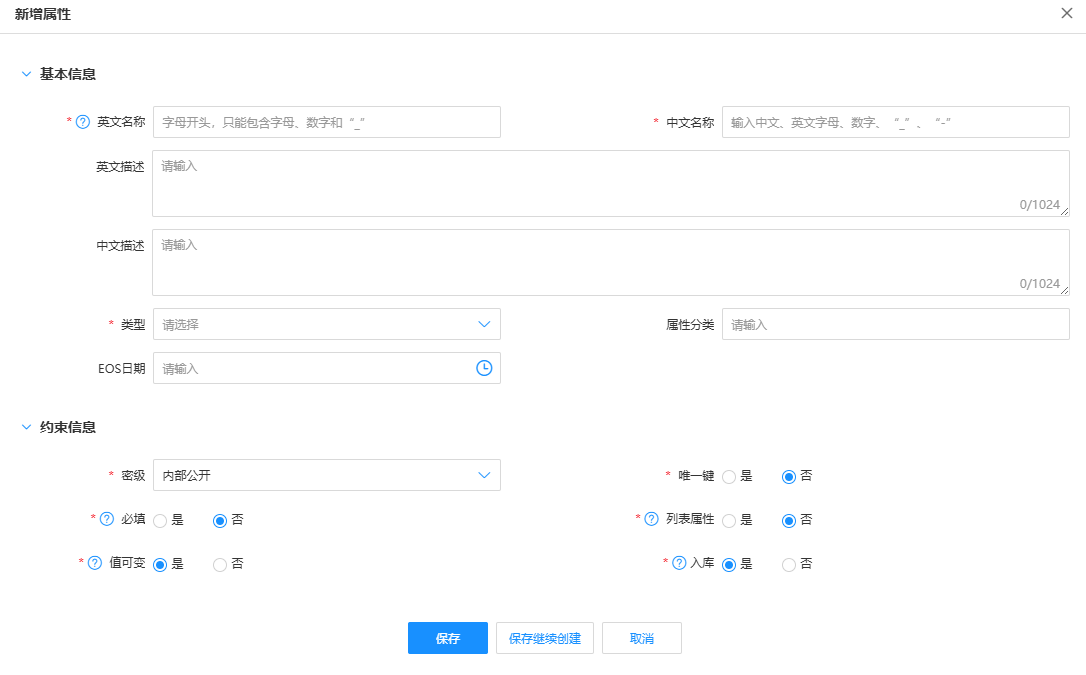Click help icon next to 入库
The image size is (1086, 675).
[x=679, y=563]
